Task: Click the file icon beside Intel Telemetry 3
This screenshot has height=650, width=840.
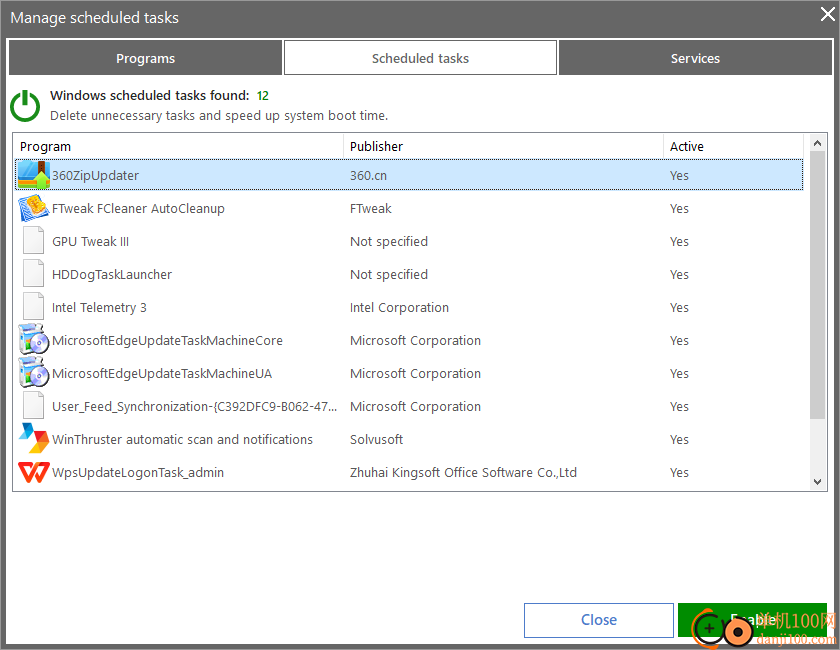Action: point(34,306)
